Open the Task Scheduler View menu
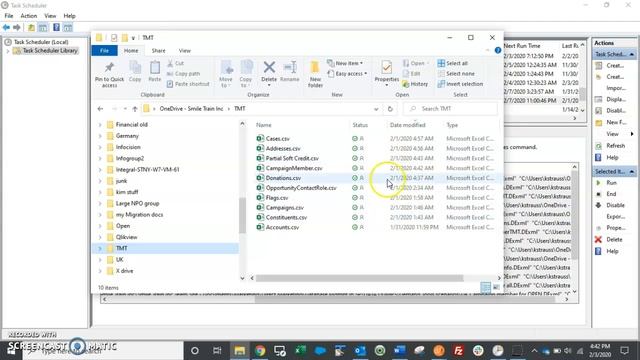Viewport: 640px width, 360px height. (x=50, y=16)
